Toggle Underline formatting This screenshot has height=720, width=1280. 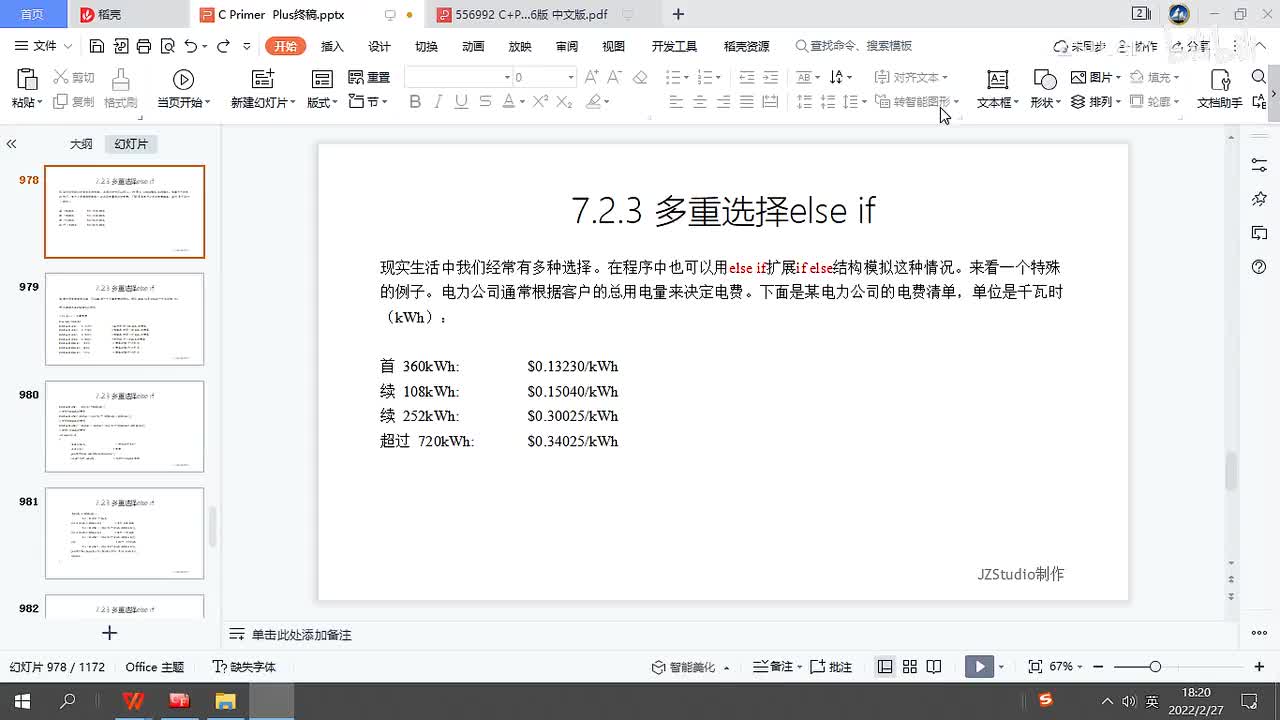pos(461,101)
